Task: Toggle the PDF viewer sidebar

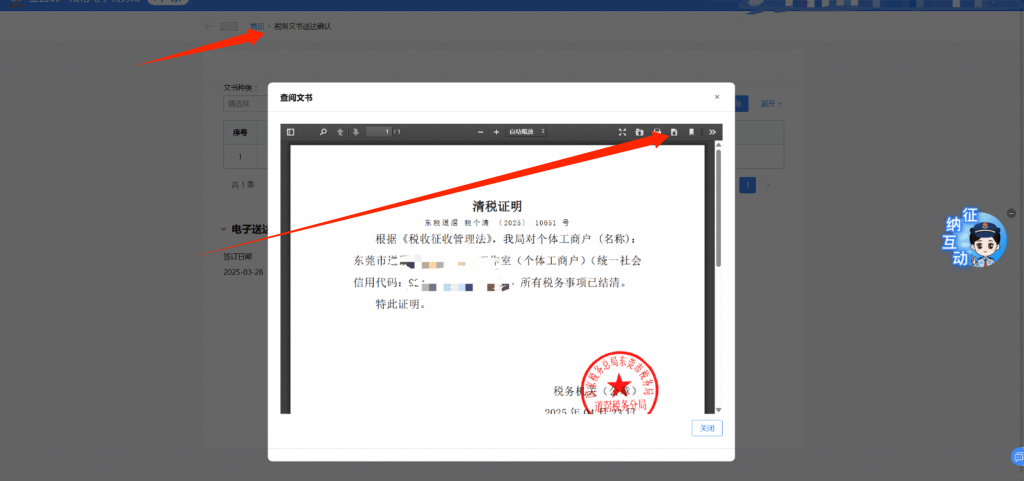Action: 291,132
